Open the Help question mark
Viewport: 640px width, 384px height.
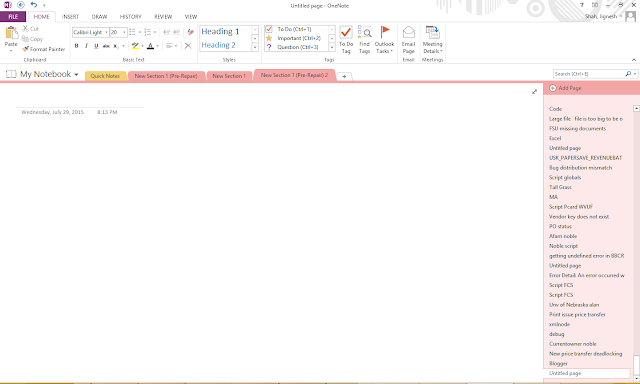(582, 5)
